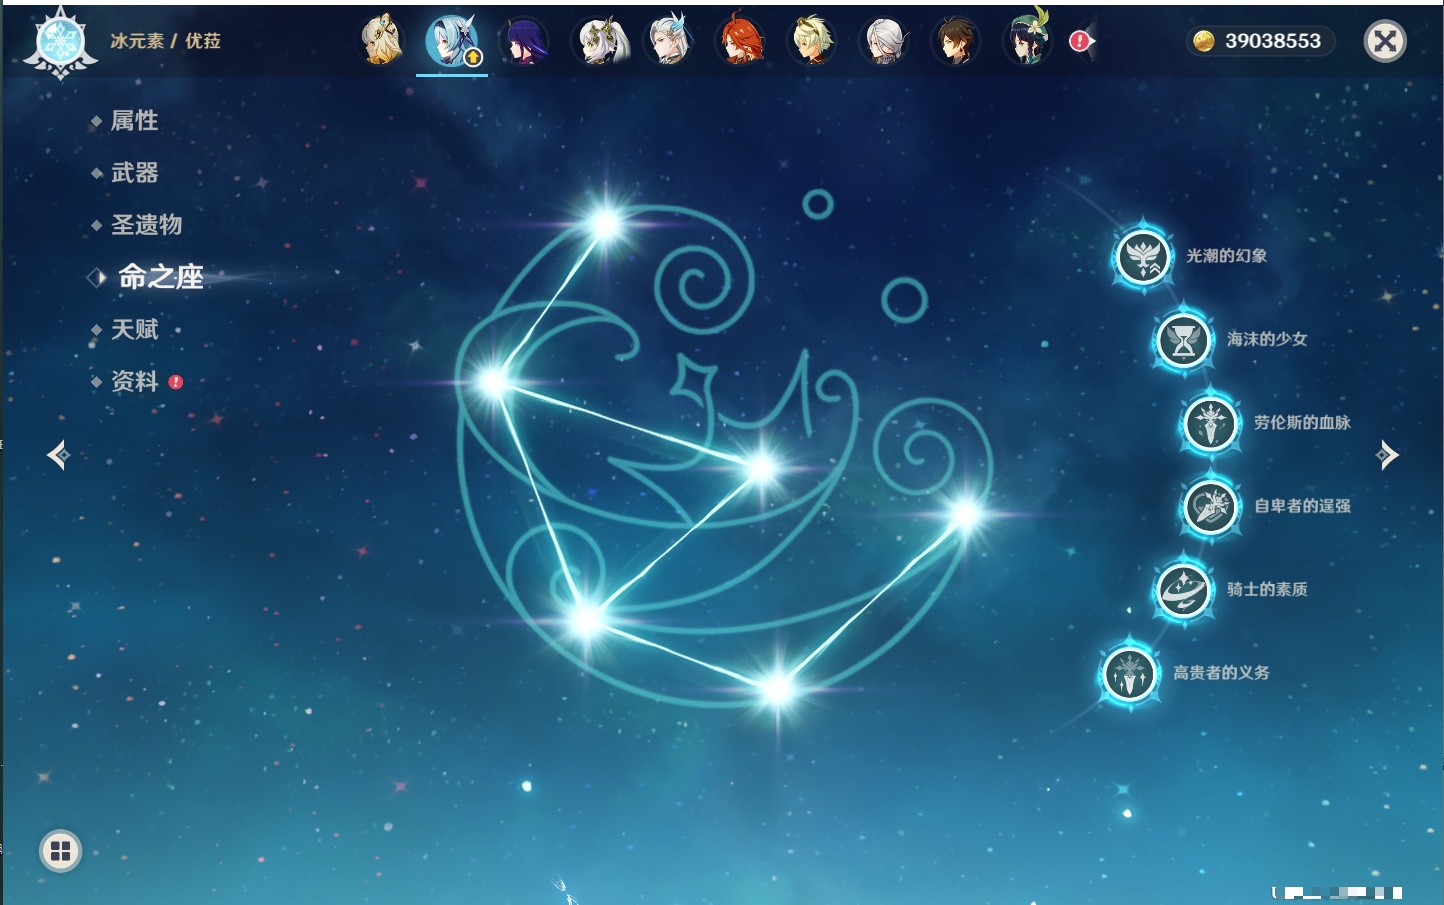The height and width of the screenshot is (905, 1444).
Task: Open the 骑士的素质 constellation icon
Action: (1183, 590)
